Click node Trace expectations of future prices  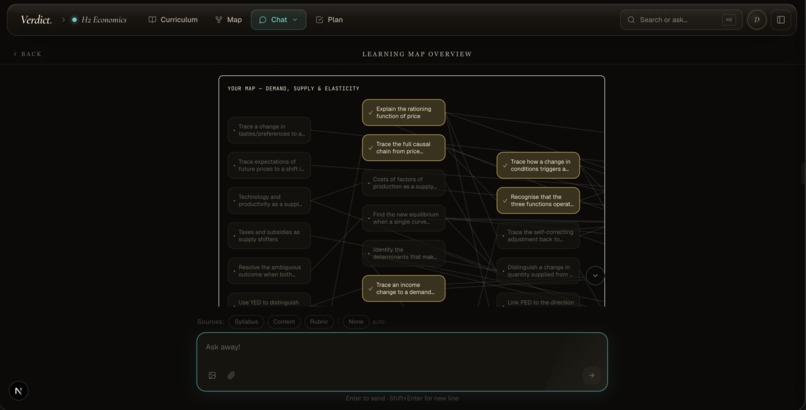269,165
